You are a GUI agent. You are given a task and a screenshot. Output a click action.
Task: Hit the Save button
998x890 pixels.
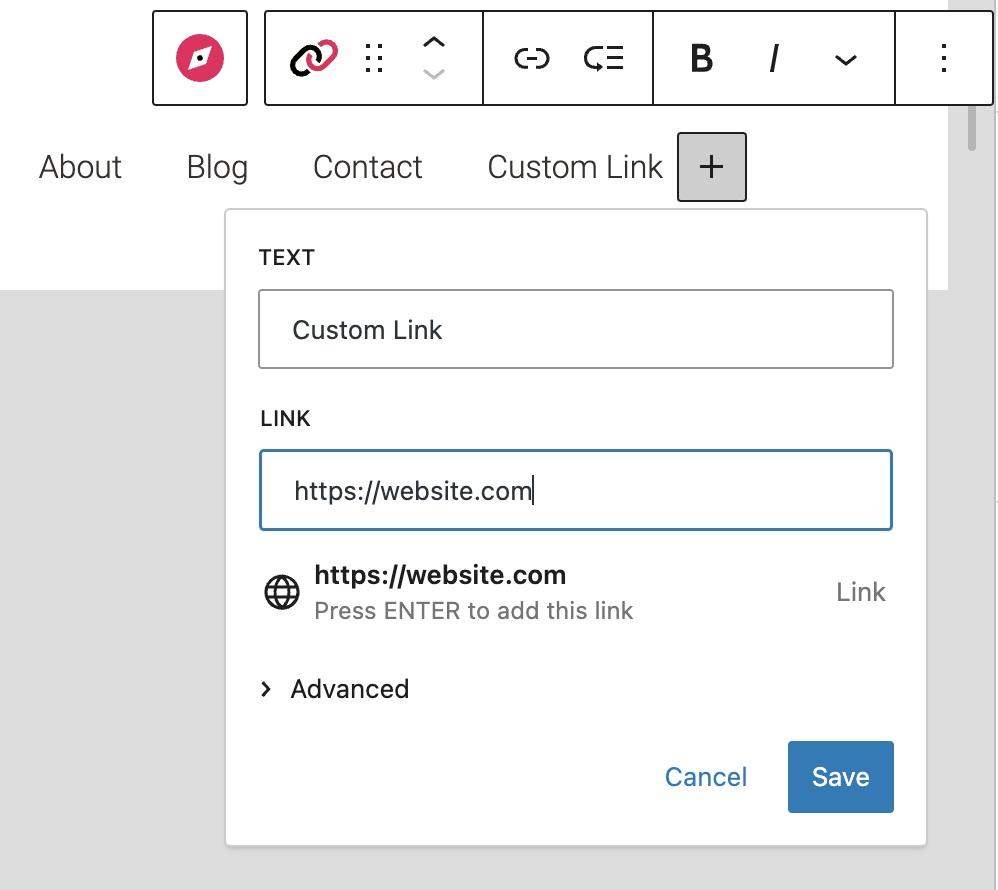click(x=840, y=777)
